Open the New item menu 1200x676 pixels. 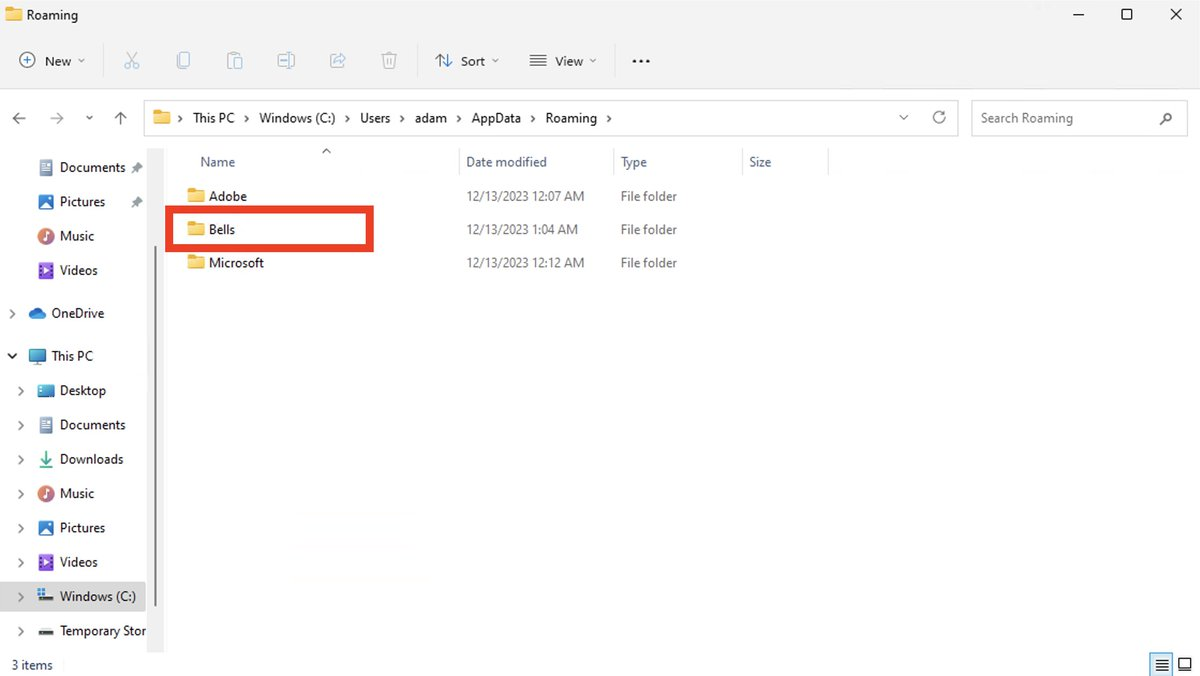coord(52,61)
